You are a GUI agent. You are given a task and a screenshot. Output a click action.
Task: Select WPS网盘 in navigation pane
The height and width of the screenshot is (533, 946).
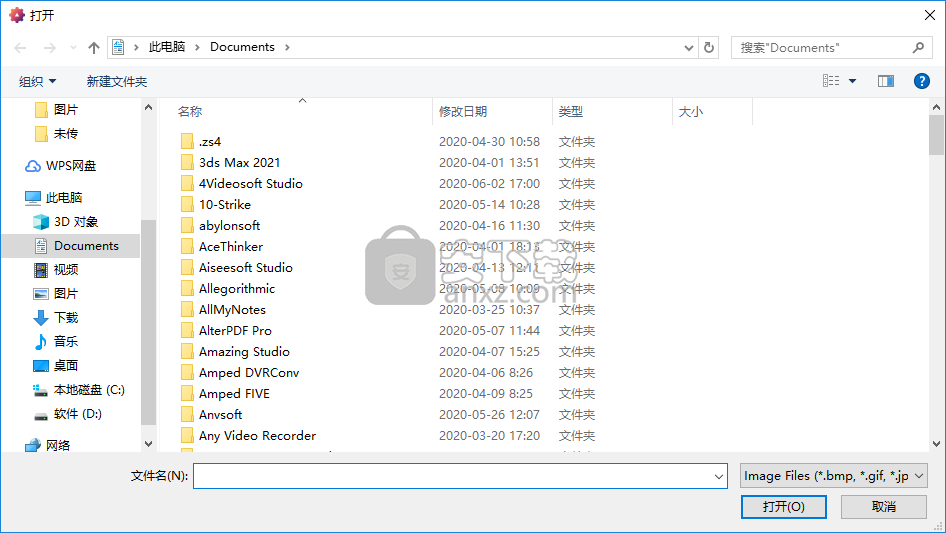pos(60,166)
